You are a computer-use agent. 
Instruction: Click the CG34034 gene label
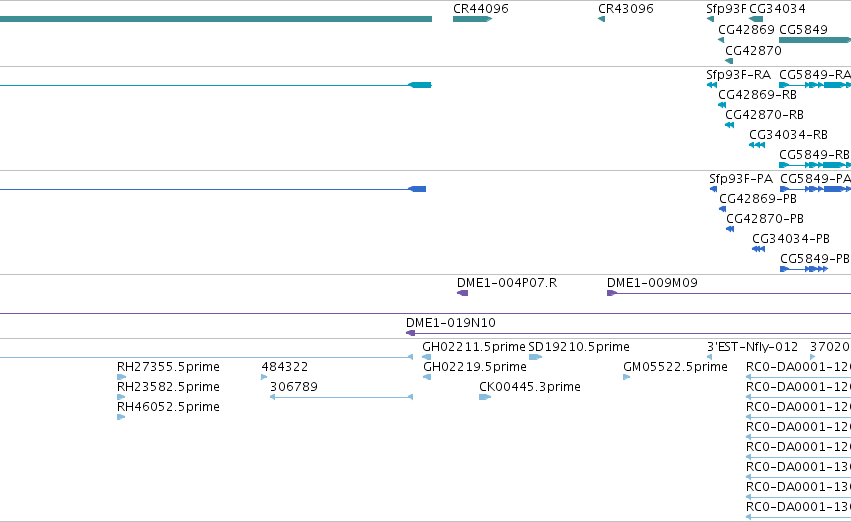click(777, 9)
